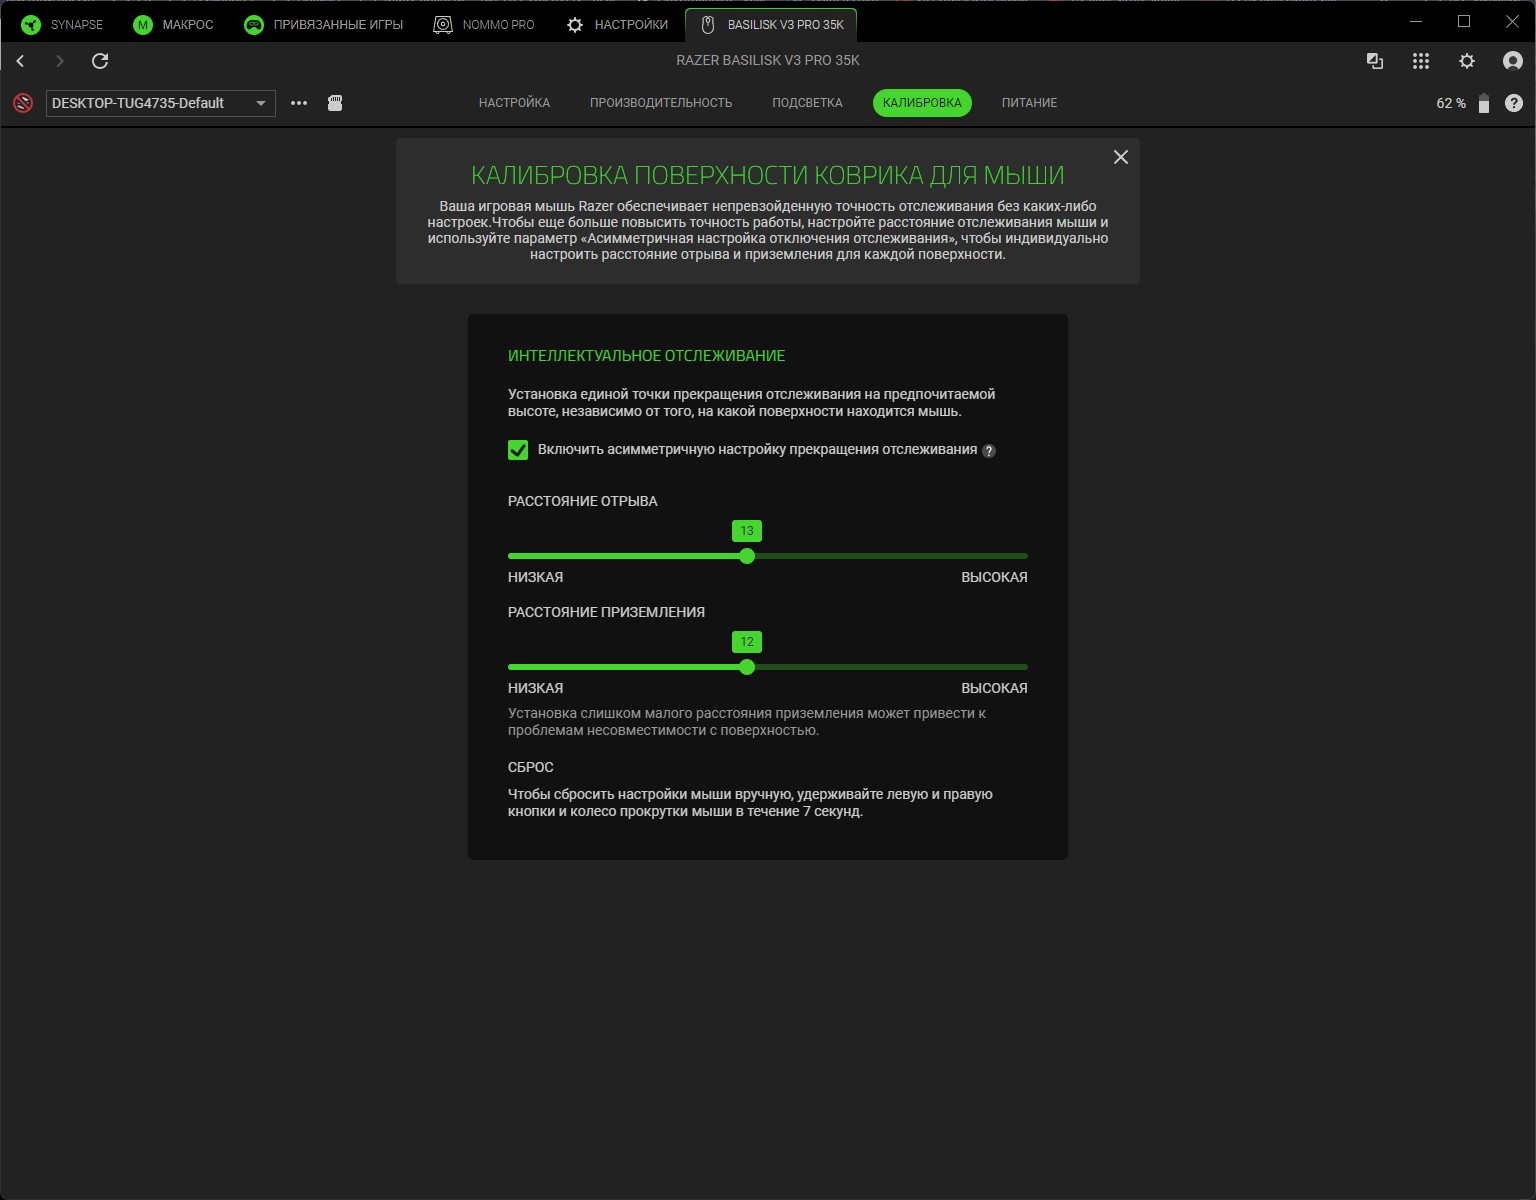Click the Расстояние приземления slider handle
Viewport: 1536px width, 1200px height.
tap(747, 667)
